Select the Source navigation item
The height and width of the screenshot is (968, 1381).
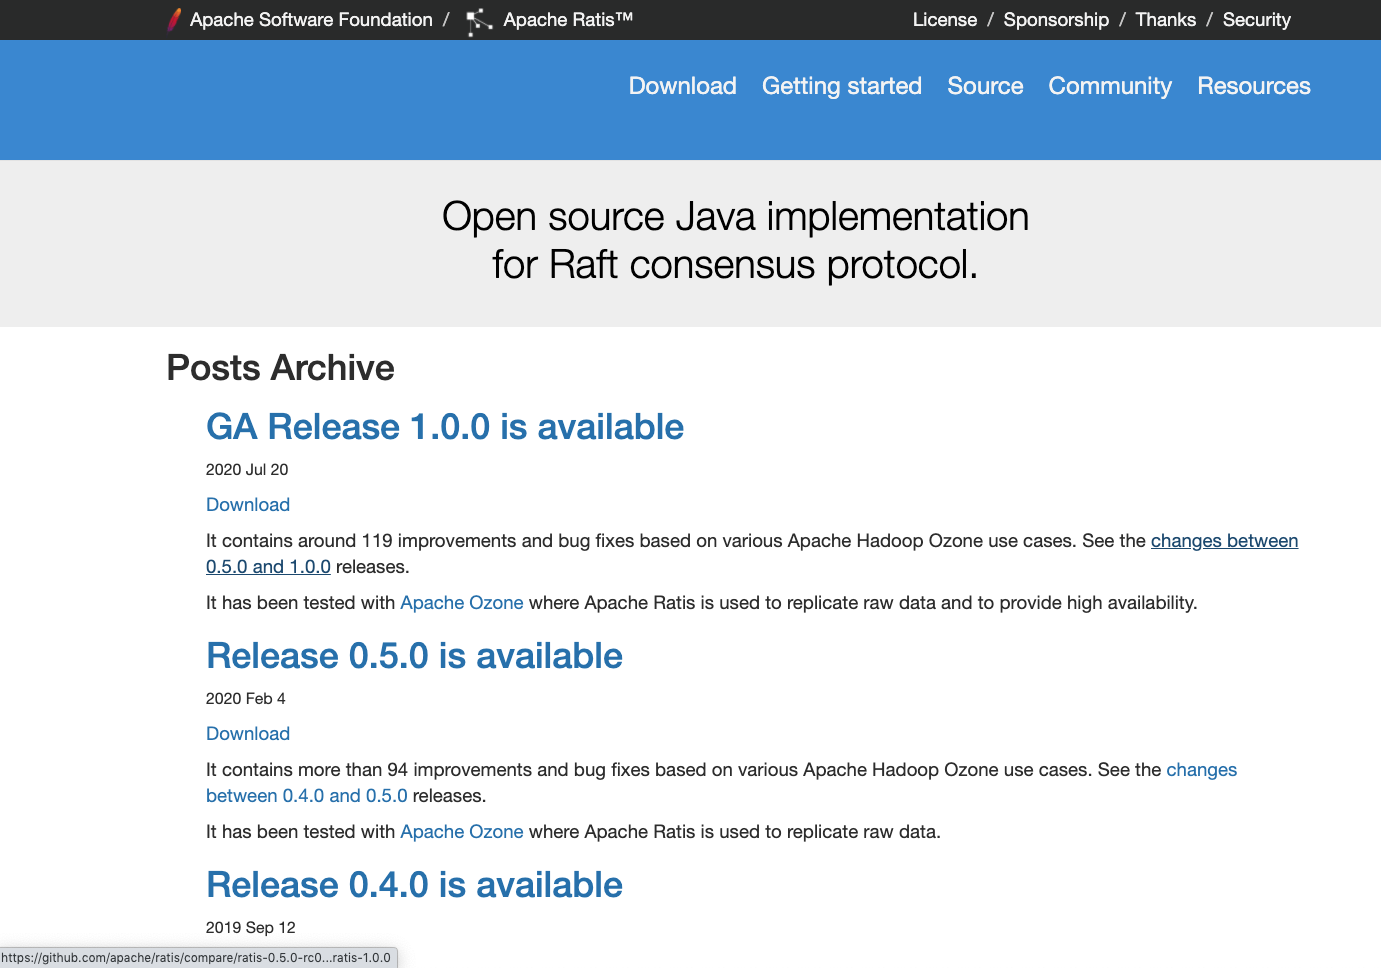click(985, 86)
